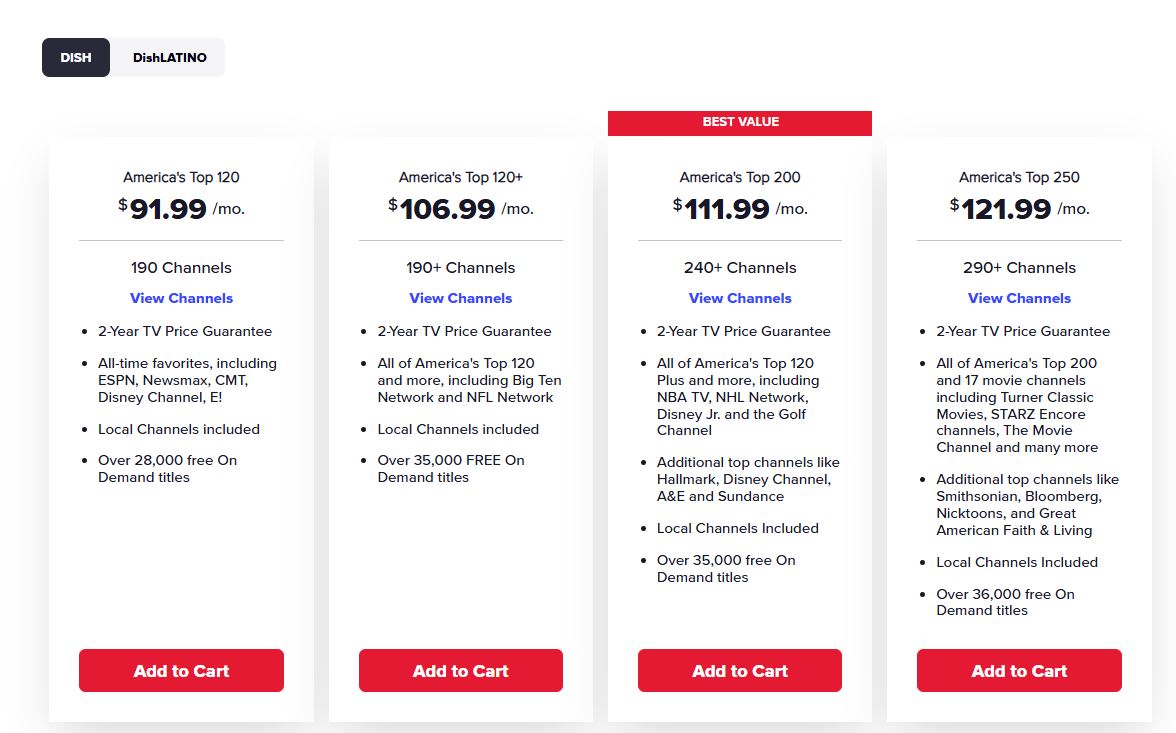Image resolution: width=1176 pixels, height=733 pixels.
Task: Select the America's Top 250 plan title
Action: tap(1019, 177)
